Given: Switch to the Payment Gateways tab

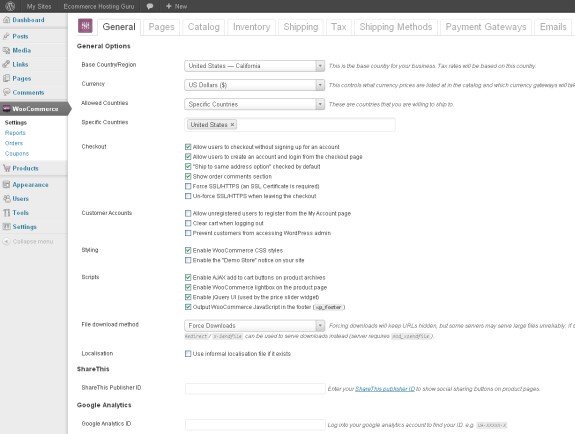Looking at the screenshot, I should tap(486, 27).
